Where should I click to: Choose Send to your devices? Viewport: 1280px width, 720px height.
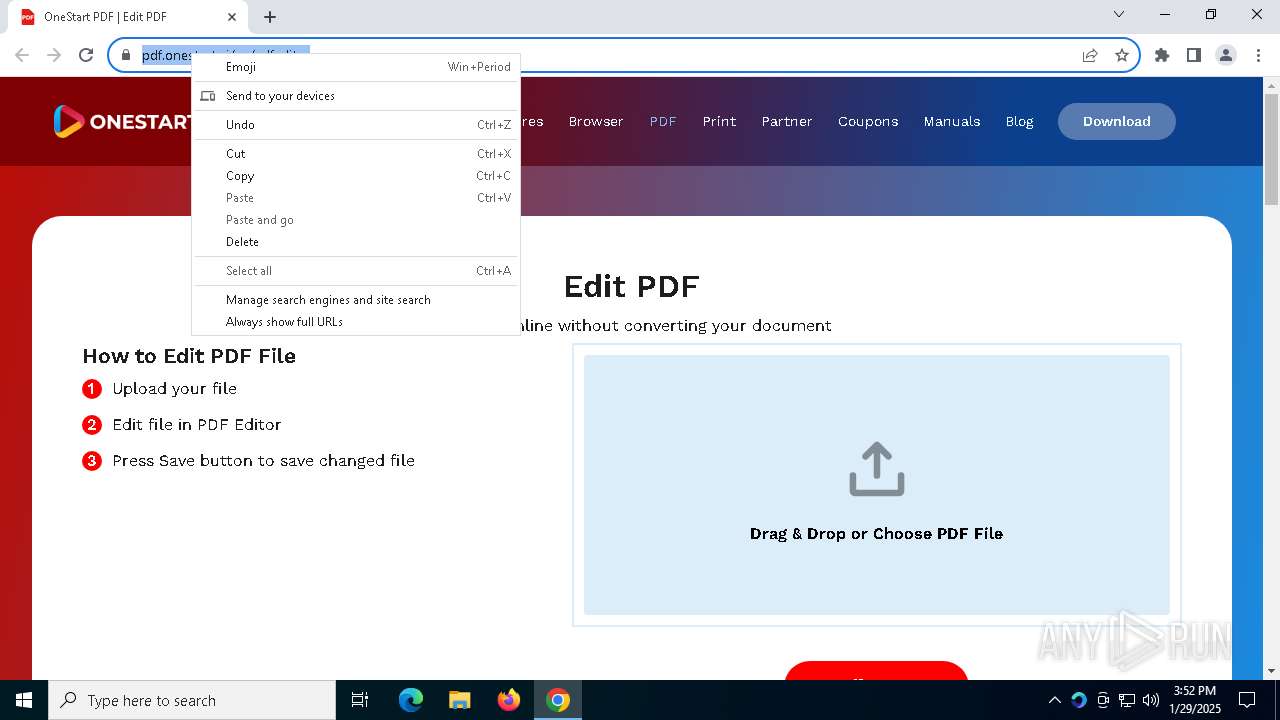coord(356,96)
